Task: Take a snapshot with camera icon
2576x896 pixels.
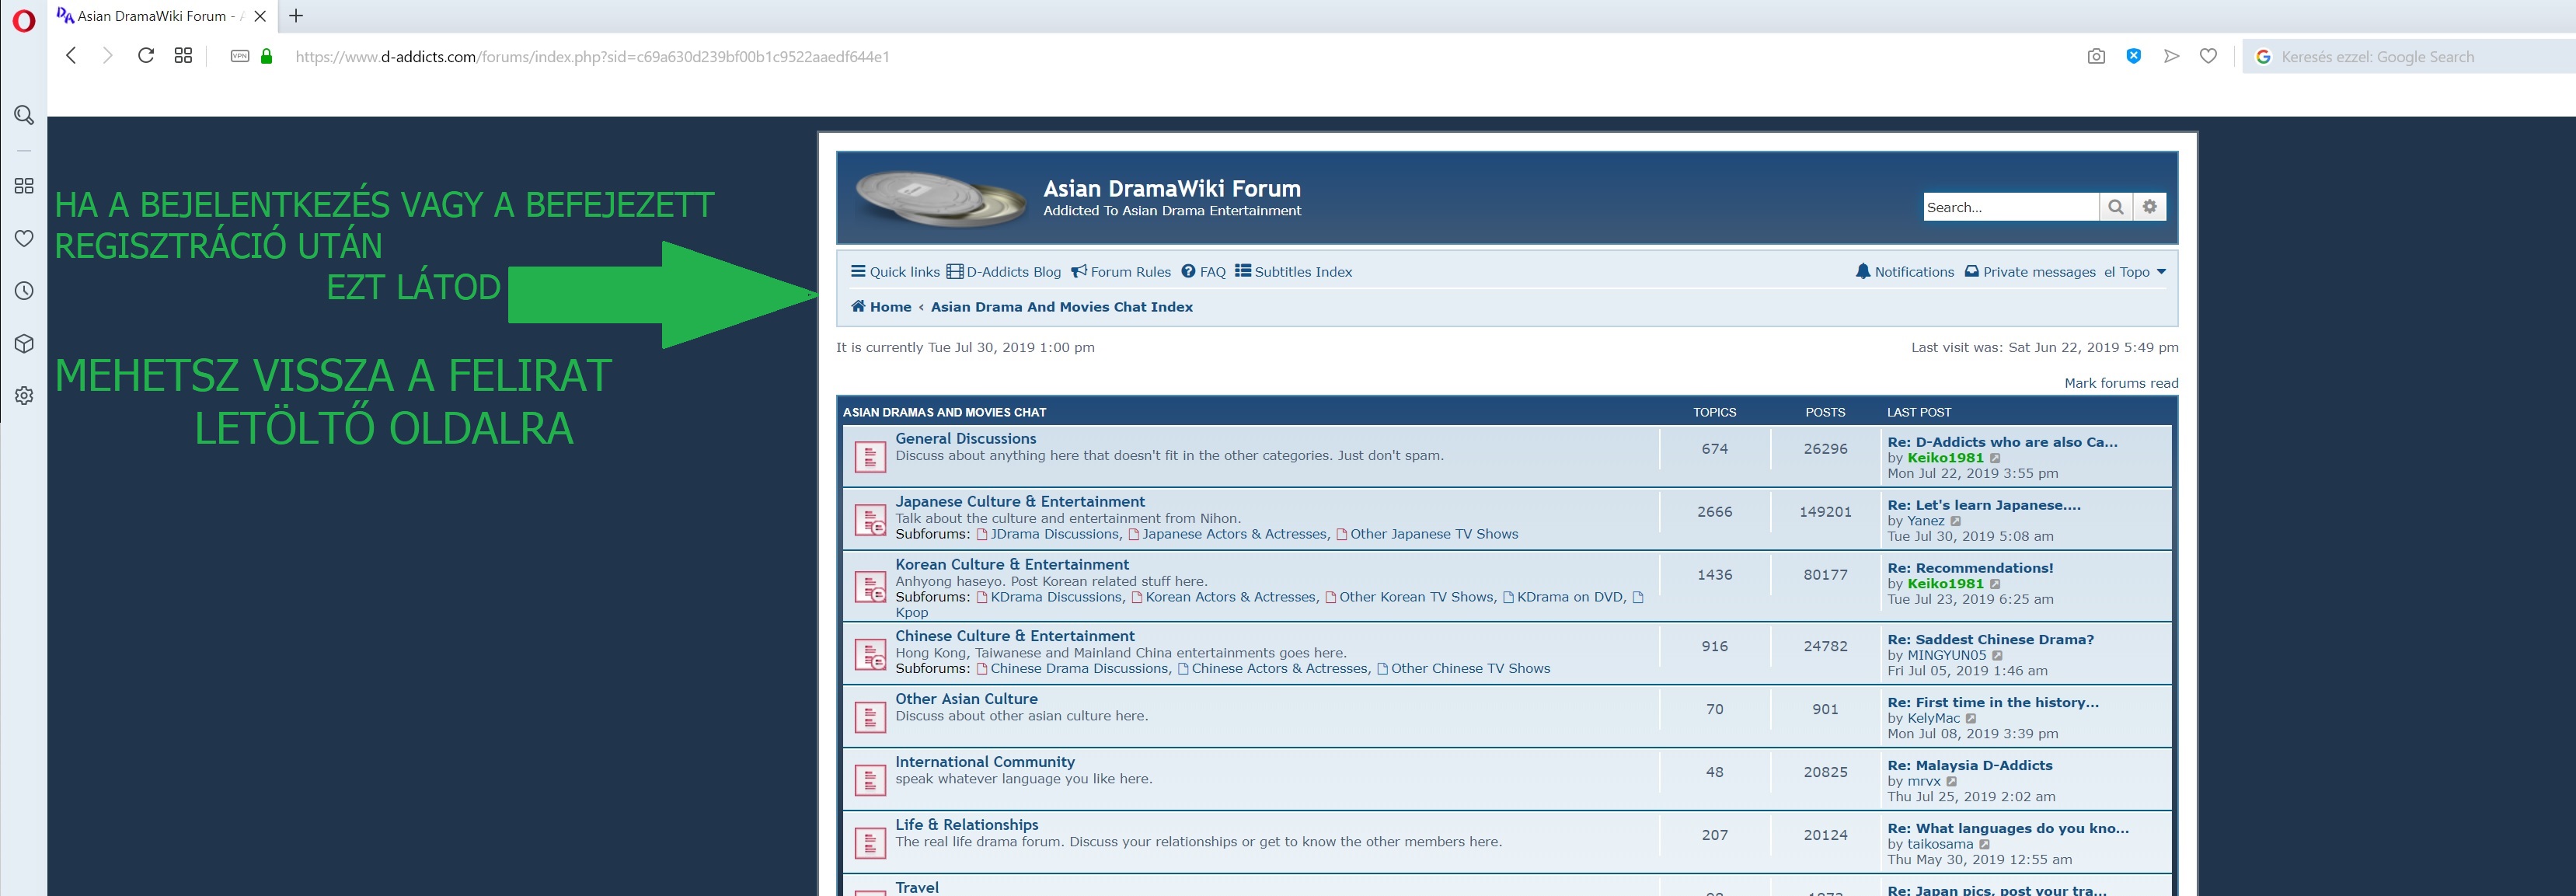Action: tap(2096, 57)
